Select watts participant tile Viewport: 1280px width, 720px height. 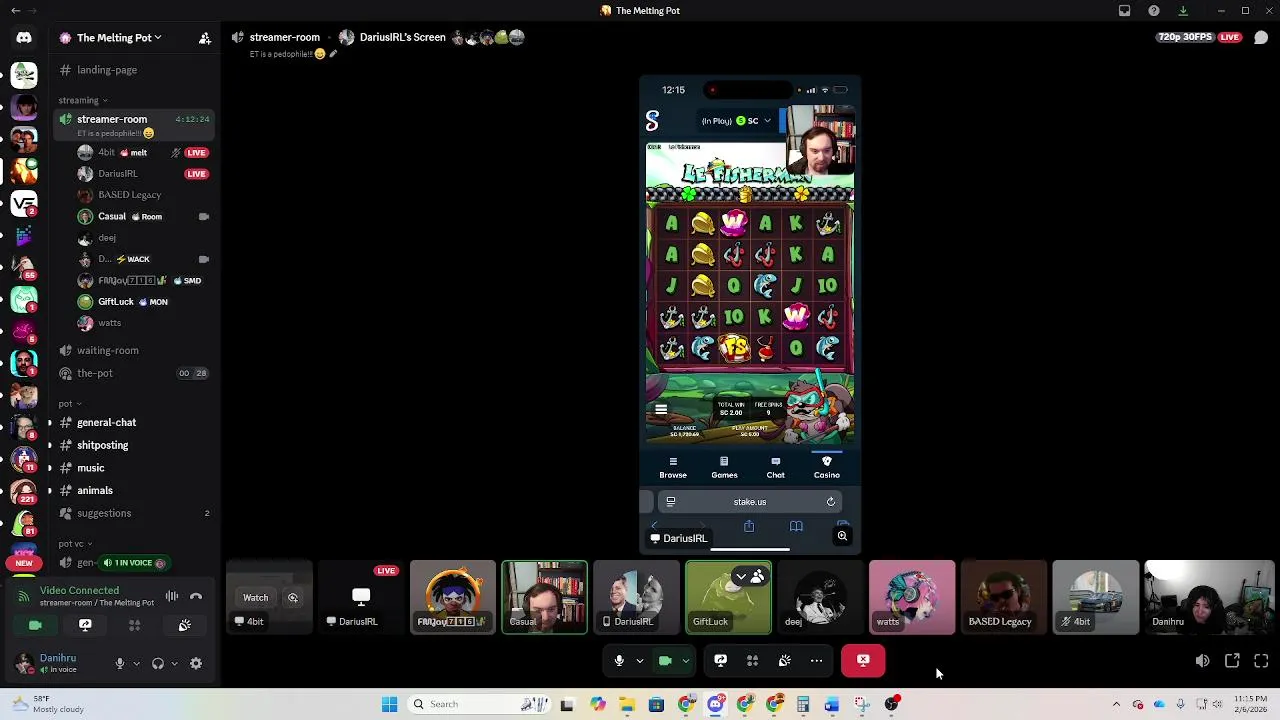coord(912,598)
